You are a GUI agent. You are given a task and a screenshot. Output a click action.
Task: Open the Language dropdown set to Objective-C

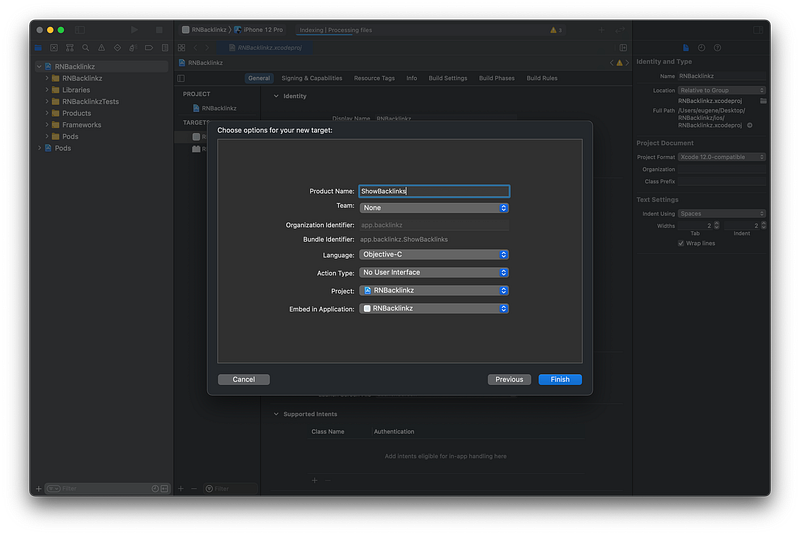pos(435,254)
